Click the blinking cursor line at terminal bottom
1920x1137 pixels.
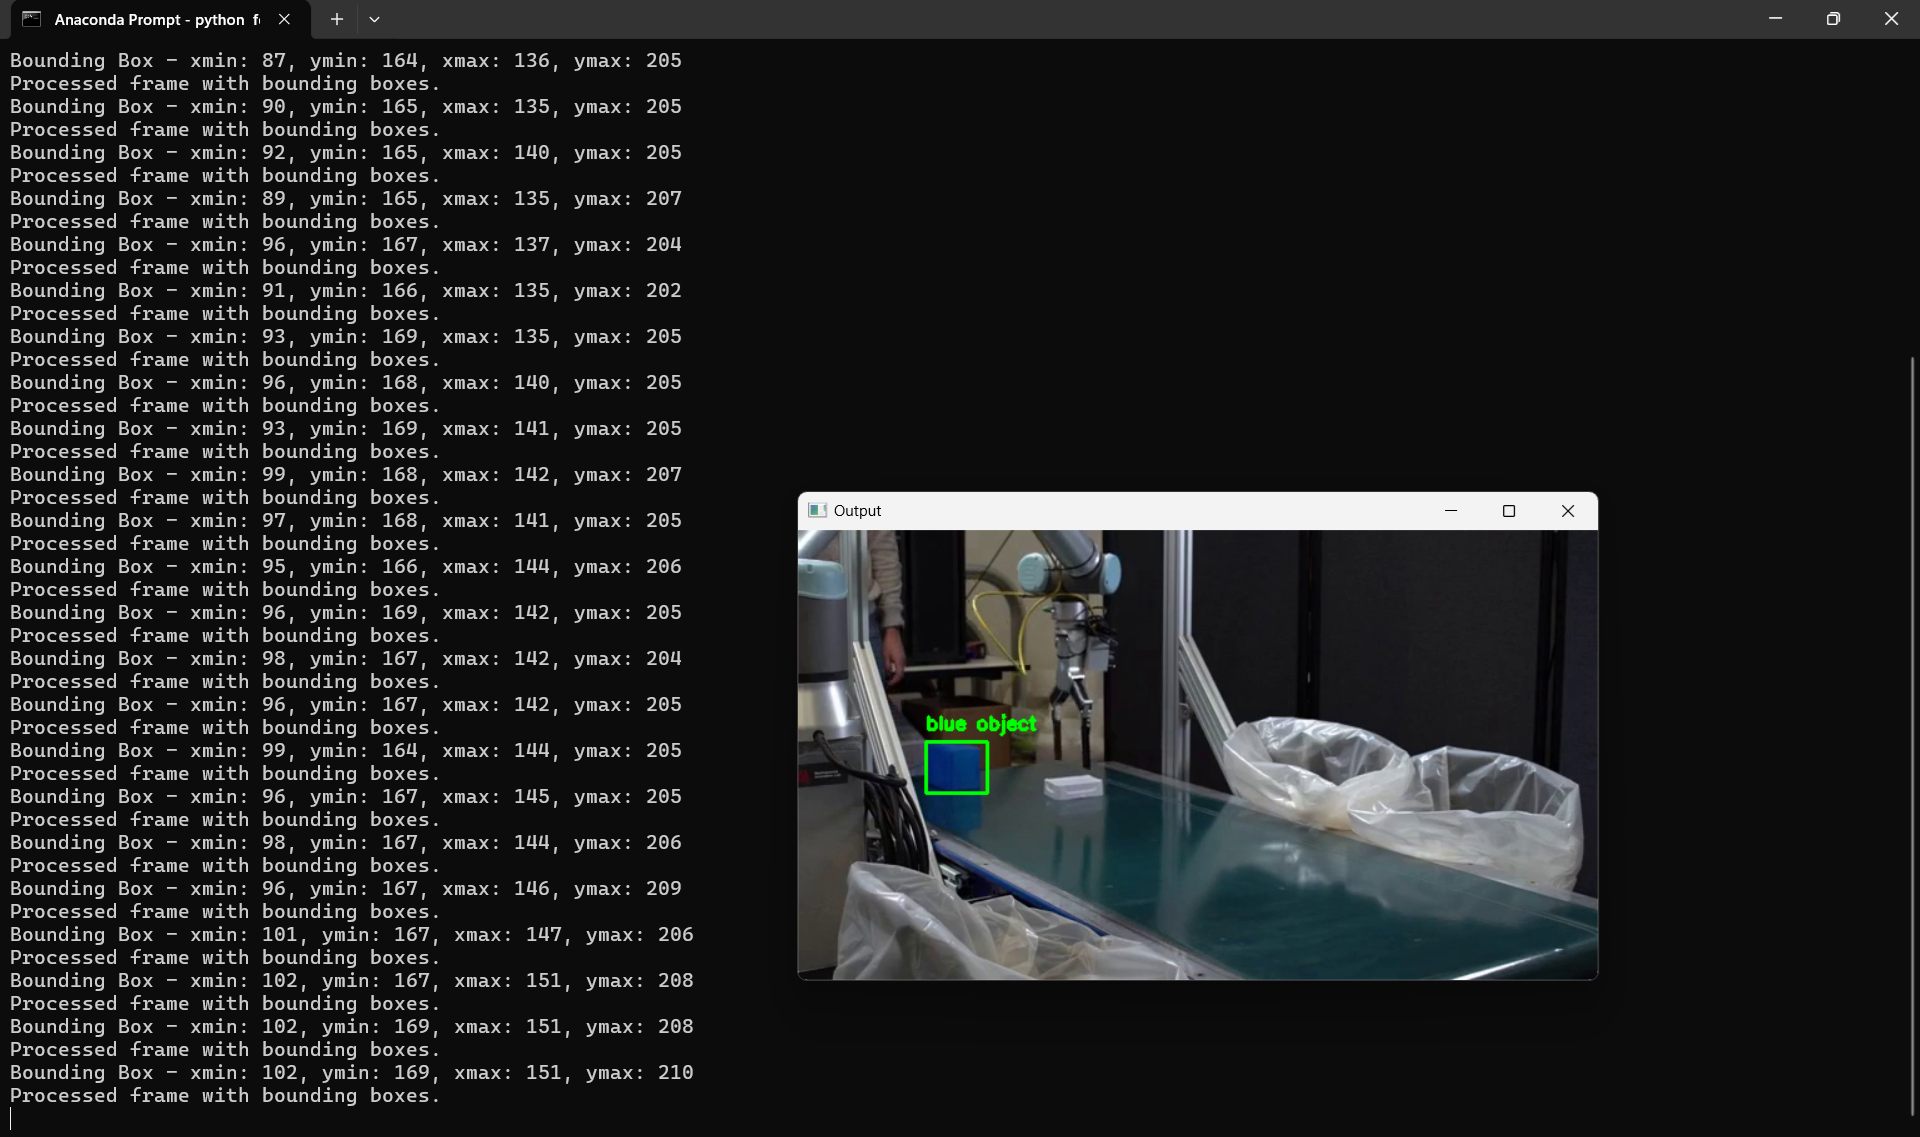tap(12, 1118)
